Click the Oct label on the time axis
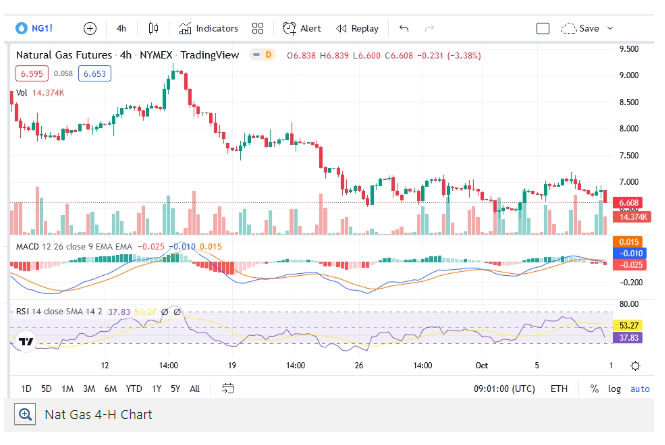Image resolution: width=665 pixels, height=445 pixels. coord(482,365)
